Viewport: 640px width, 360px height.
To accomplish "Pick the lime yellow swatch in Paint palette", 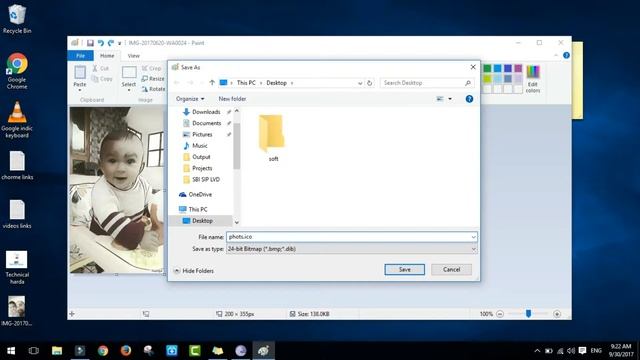I will pyautogui.click(x=487, y=78).
